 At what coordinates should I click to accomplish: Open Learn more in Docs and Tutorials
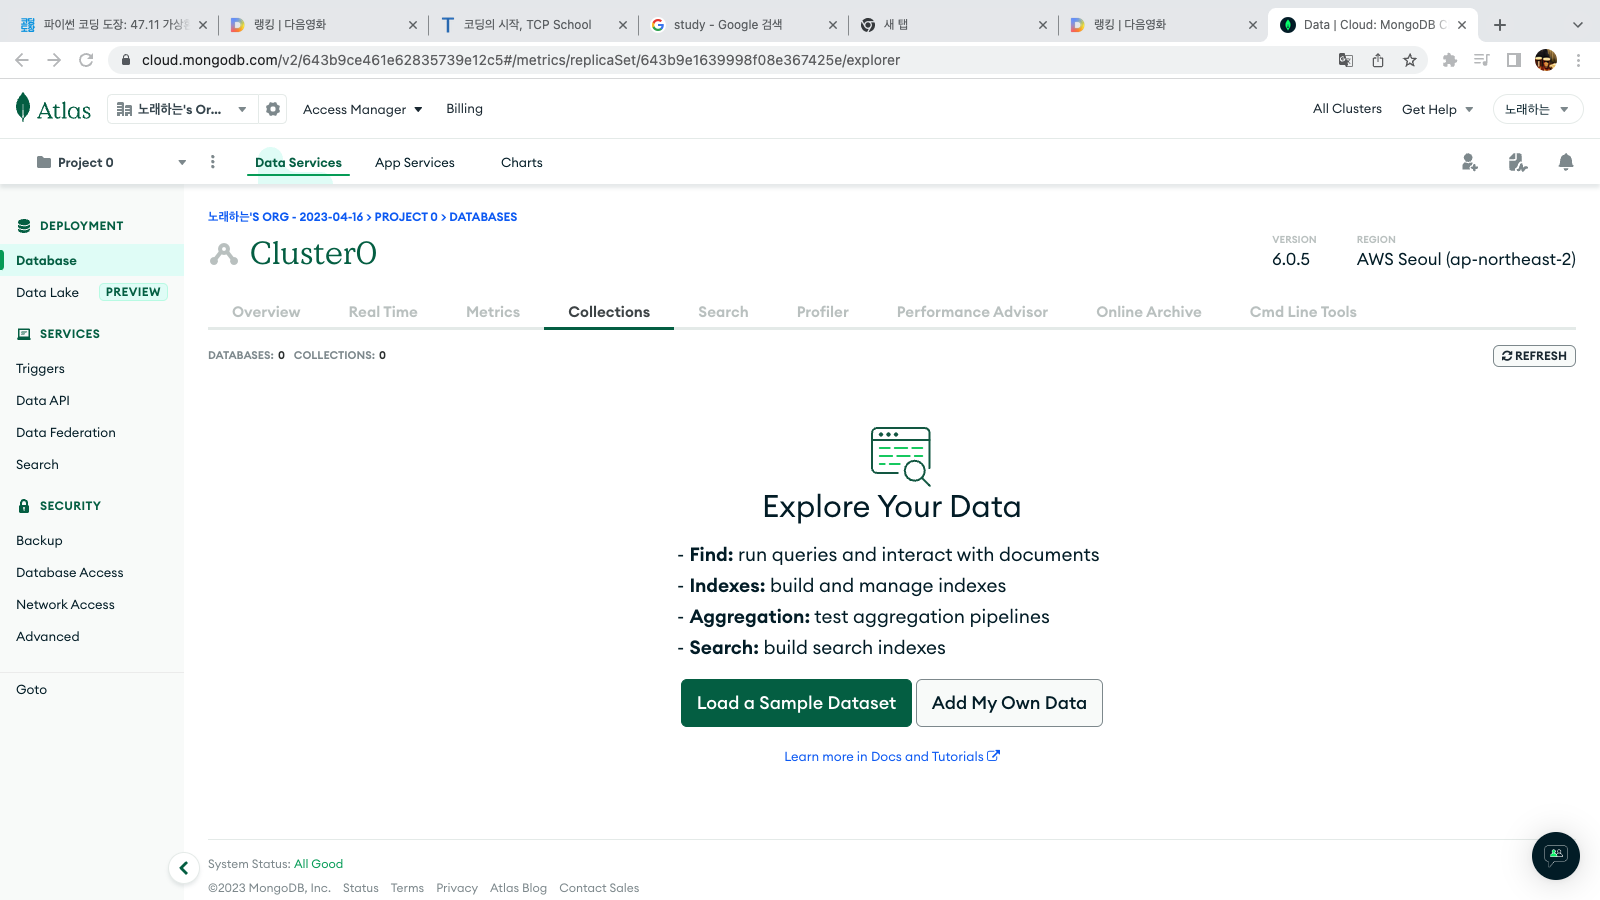point(892,756)
